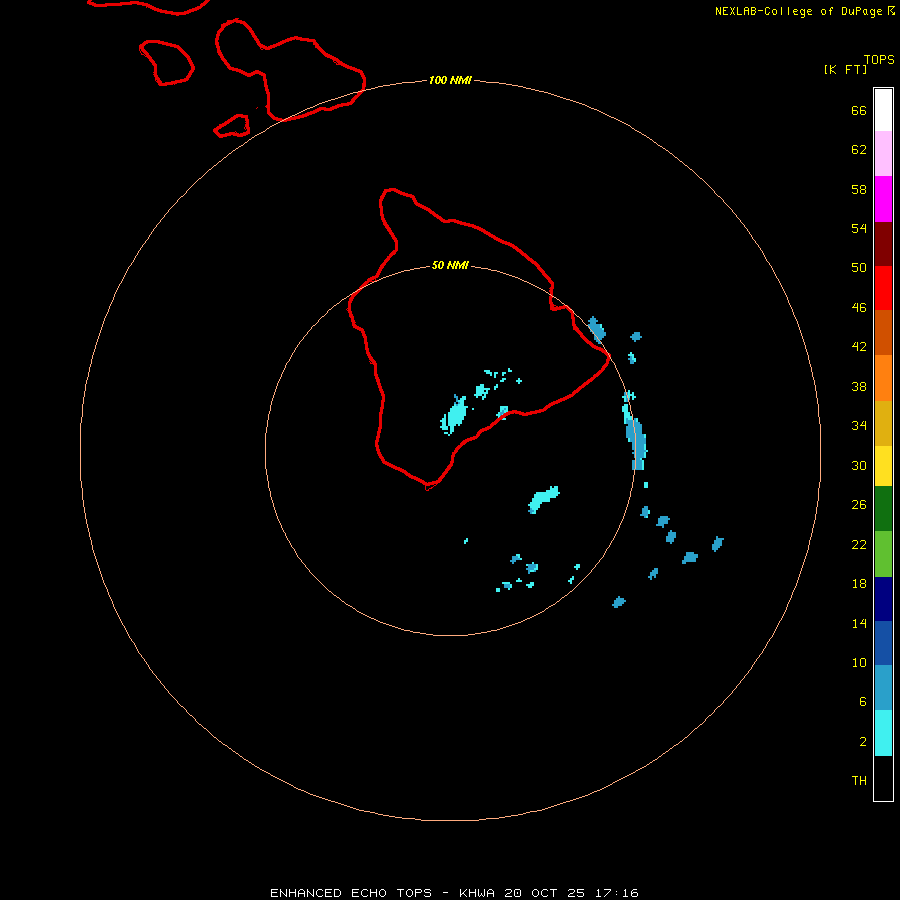Click the TH threshold legend label
The height and width of the screenshot is (900, 900).
[859, 781]
